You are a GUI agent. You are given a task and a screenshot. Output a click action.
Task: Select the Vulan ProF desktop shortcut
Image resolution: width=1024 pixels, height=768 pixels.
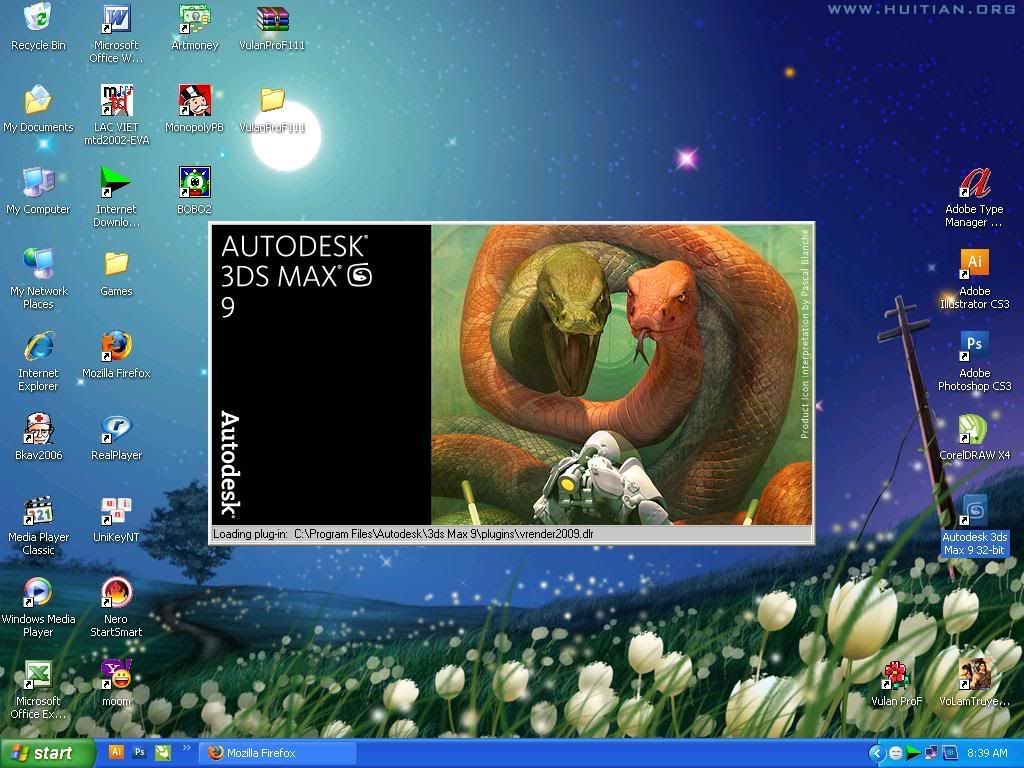(897, 683)
